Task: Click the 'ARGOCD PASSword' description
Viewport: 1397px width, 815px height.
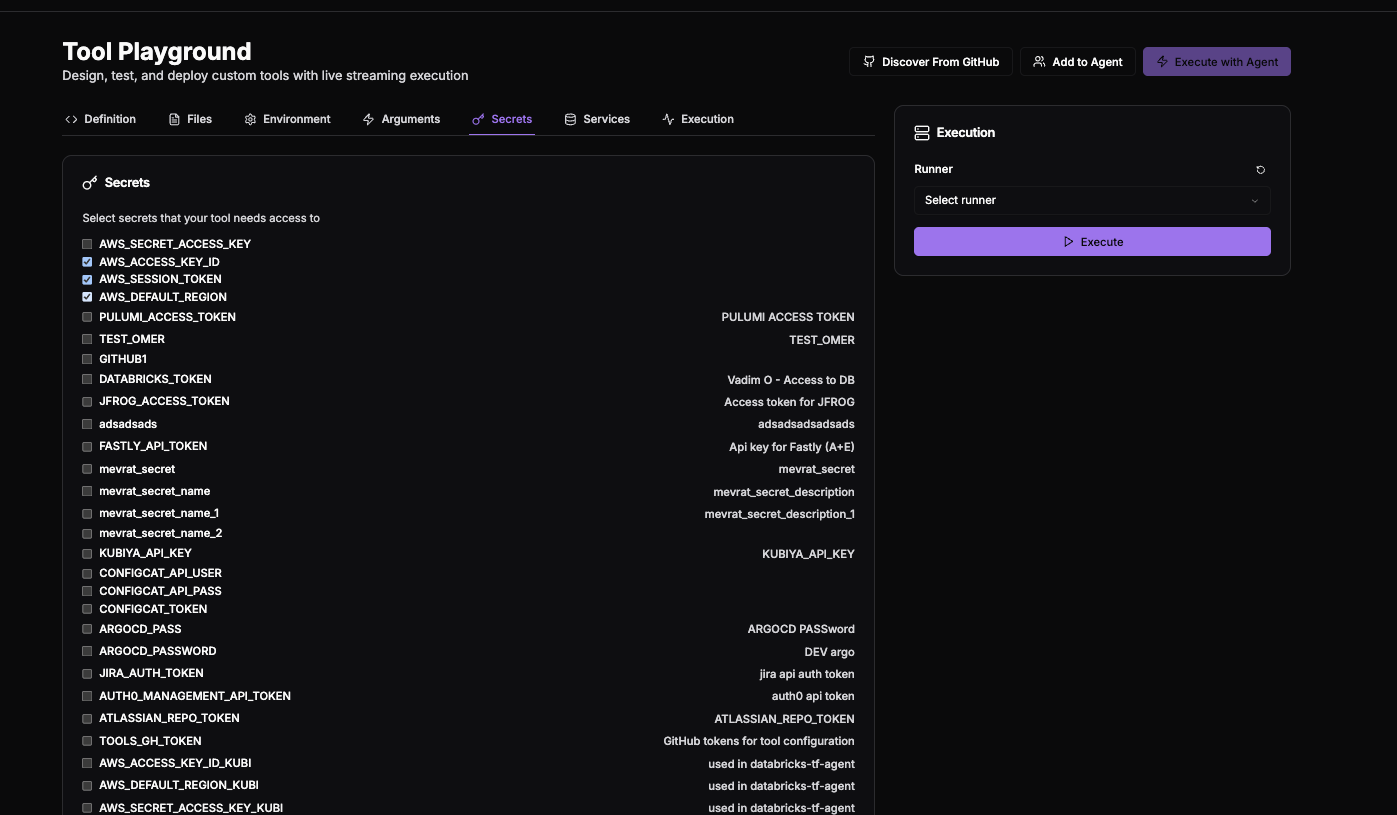Action: [801, 629]
